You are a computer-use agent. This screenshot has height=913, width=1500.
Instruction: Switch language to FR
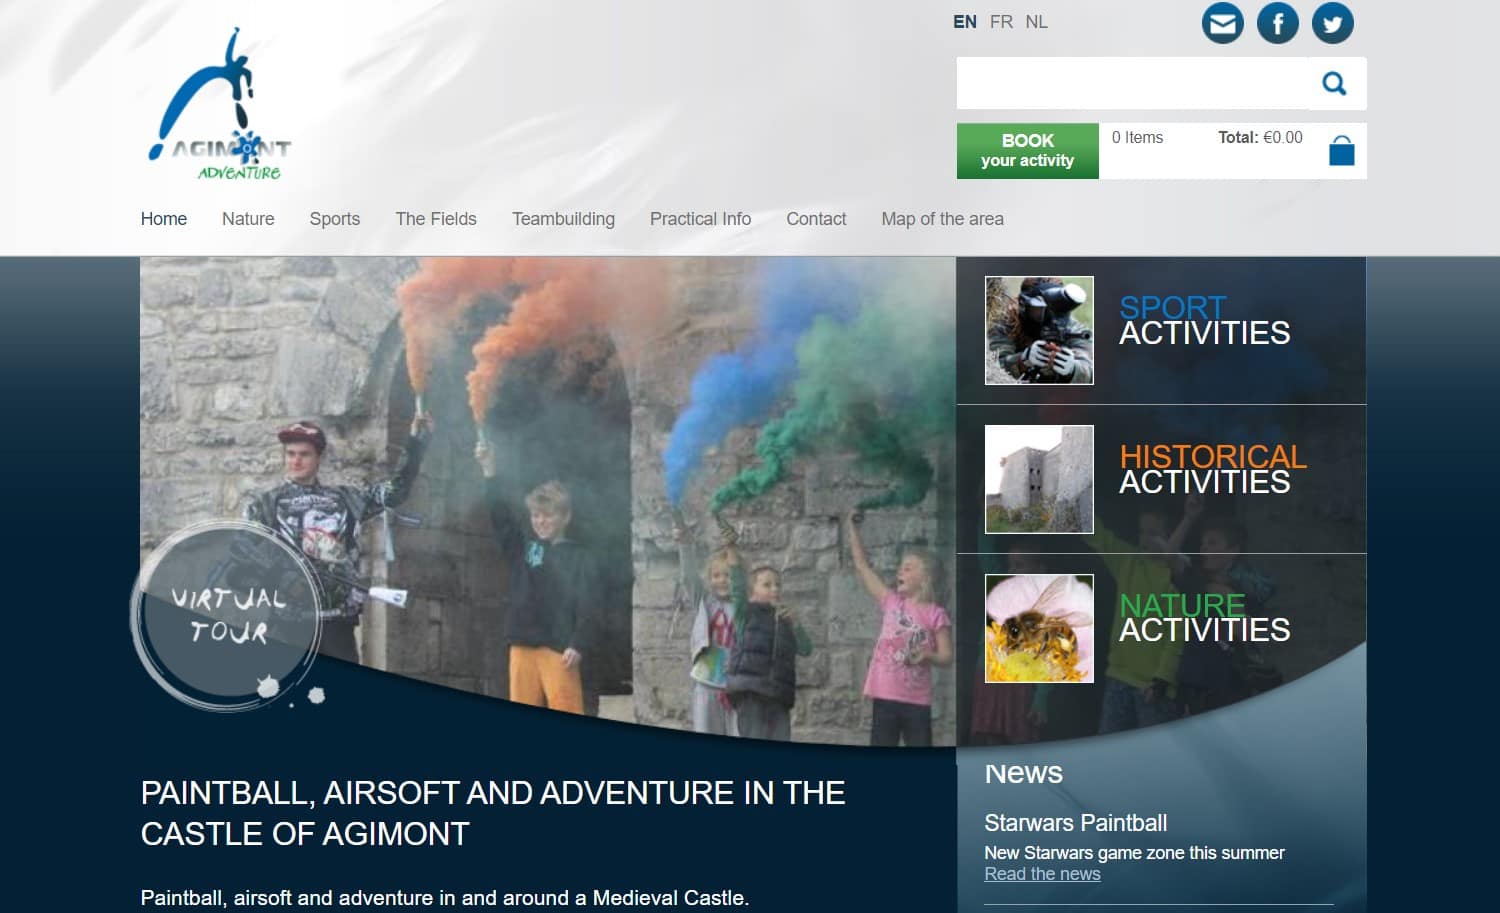click(x=1001, y=22)
